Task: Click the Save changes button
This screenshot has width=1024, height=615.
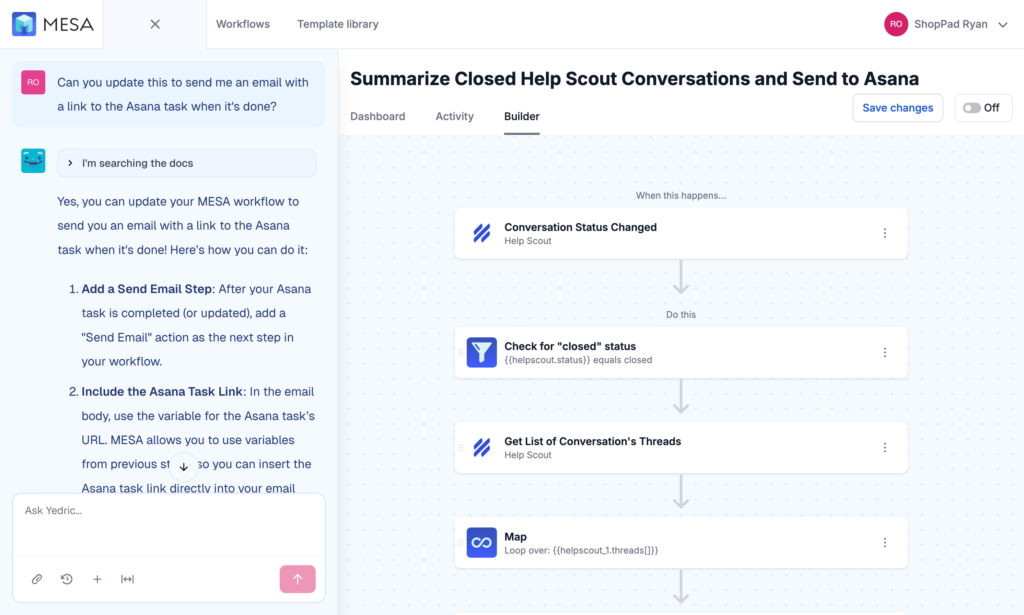Action: pyautogui.click(x=897, y=107)
